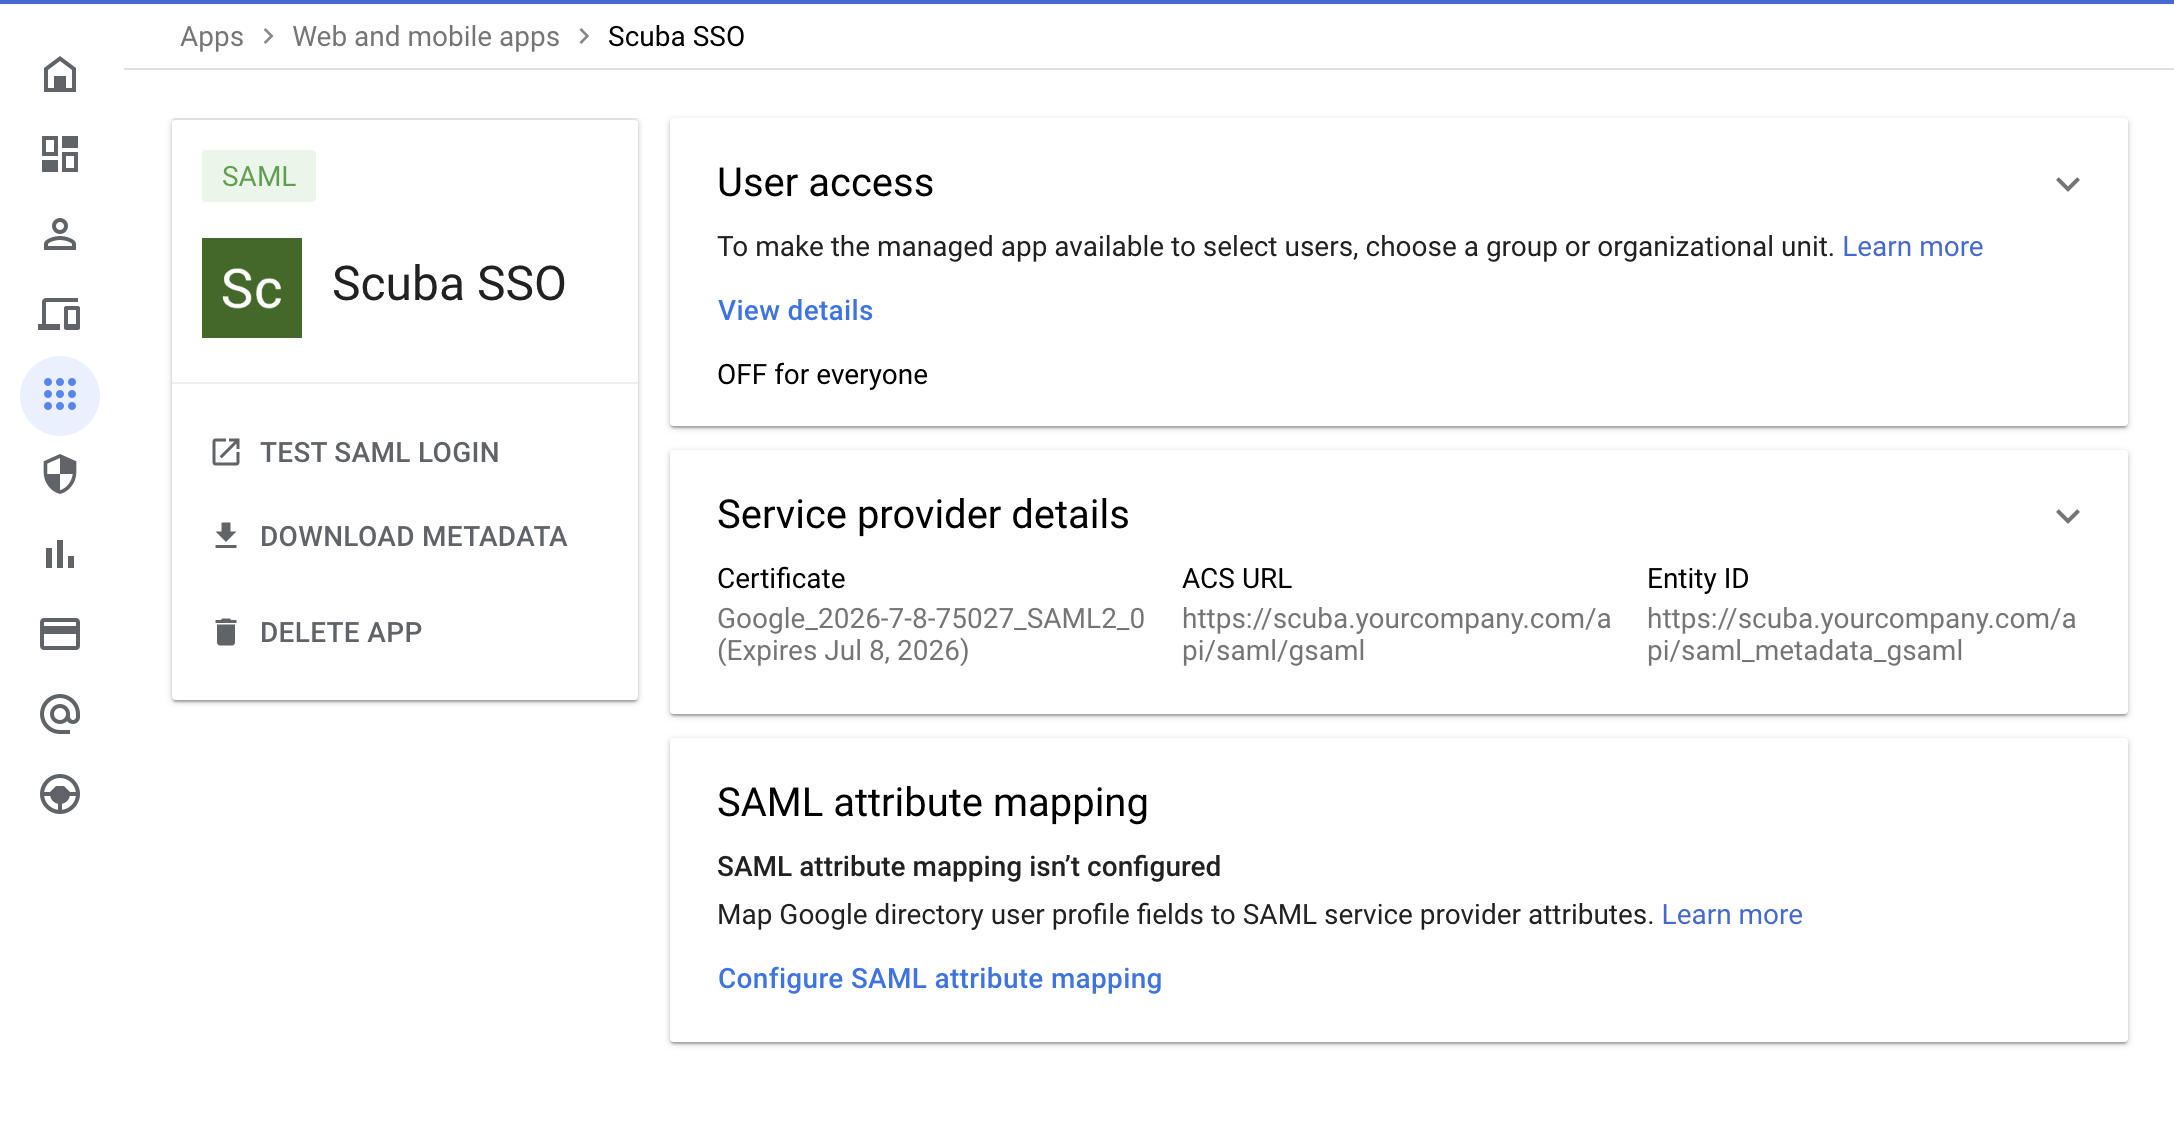Open the Account at-sign icon
The image size is (2174, 1146).
pyautogui.click(x=60, y=714)
